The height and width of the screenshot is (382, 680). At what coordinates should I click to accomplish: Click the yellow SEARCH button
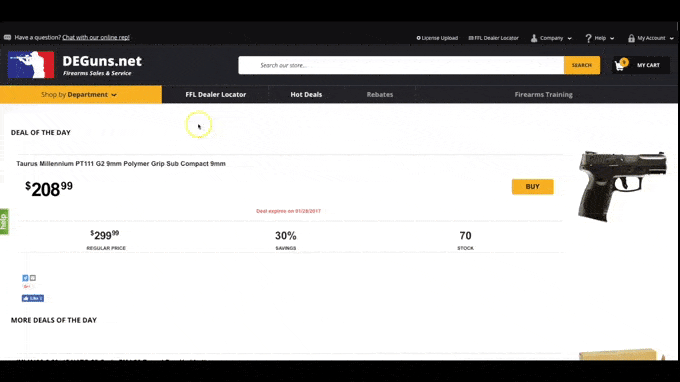point(582,65)
